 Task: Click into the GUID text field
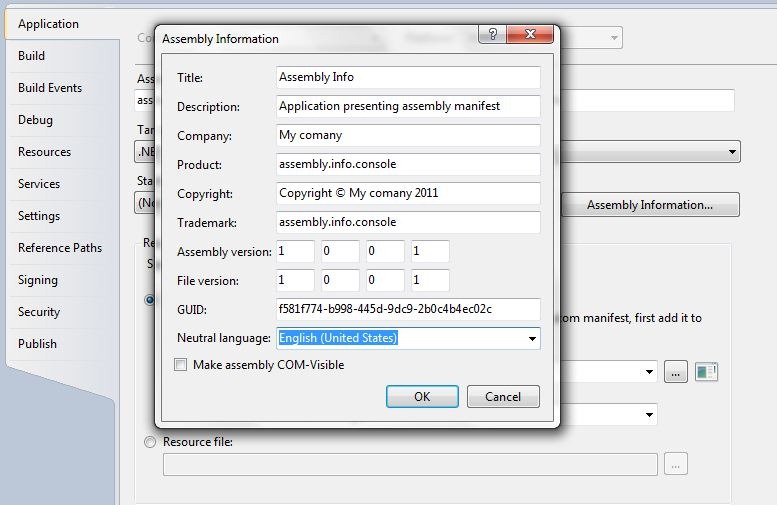[x=407, y=309]
